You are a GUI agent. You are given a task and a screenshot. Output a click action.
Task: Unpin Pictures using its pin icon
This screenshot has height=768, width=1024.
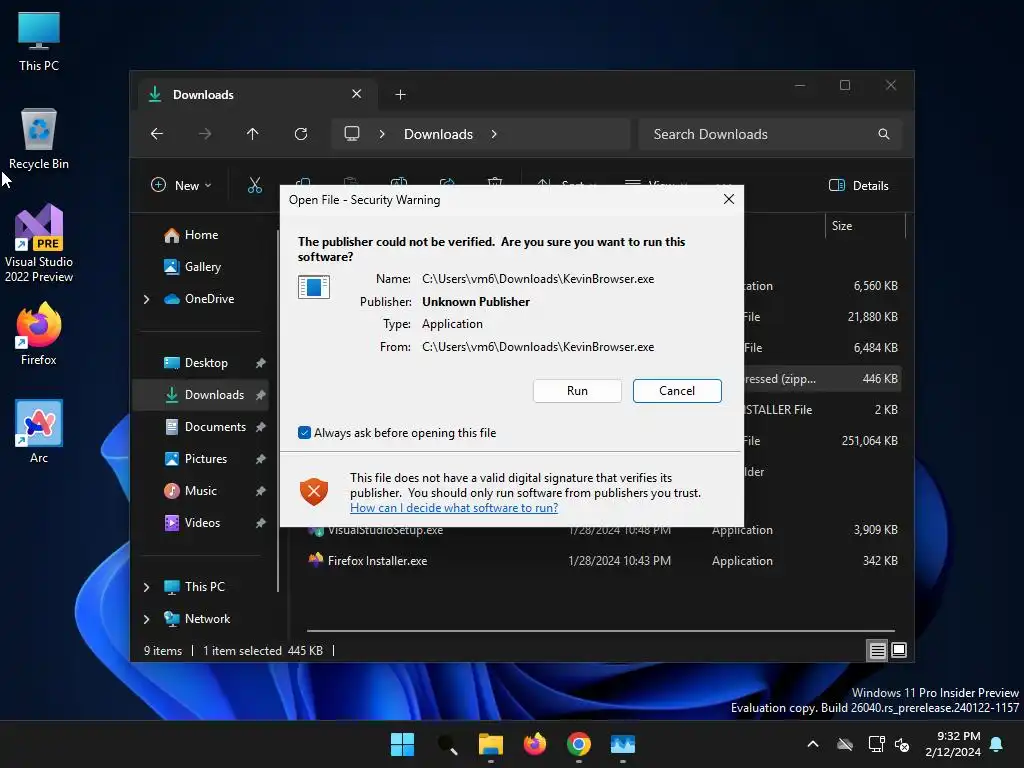[x=261, y=459]
